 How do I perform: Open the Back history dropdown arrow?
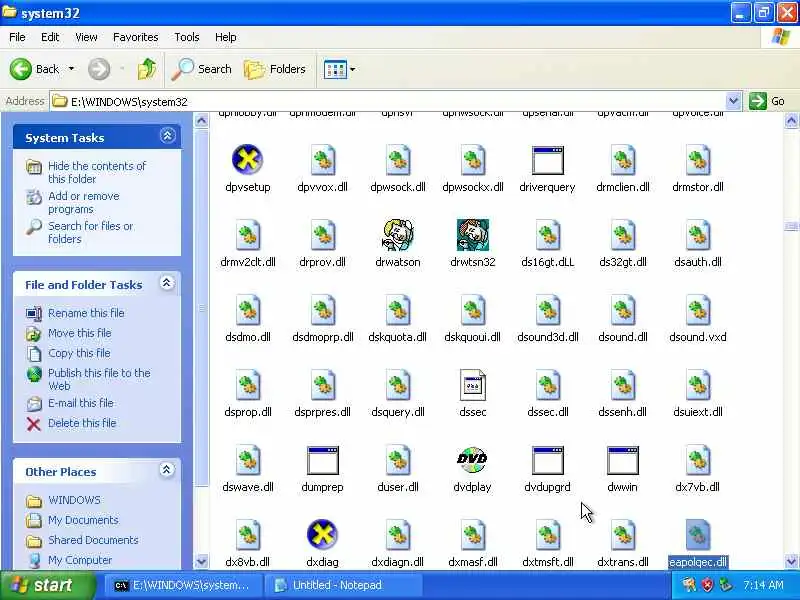pos(71,69)
